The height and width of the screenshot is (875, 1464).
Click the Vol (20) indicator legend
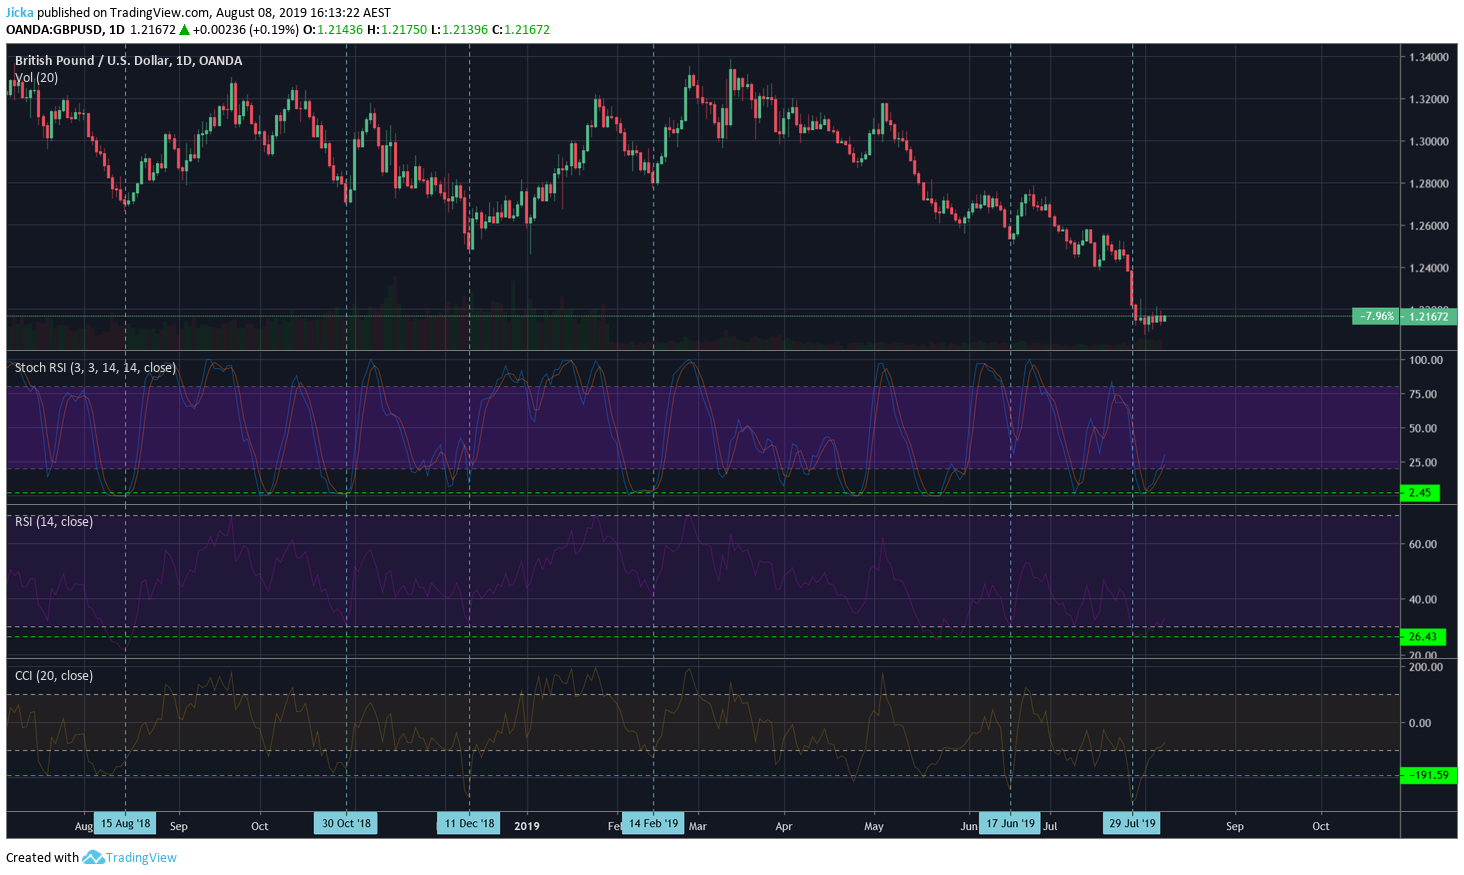pos(36,78)
